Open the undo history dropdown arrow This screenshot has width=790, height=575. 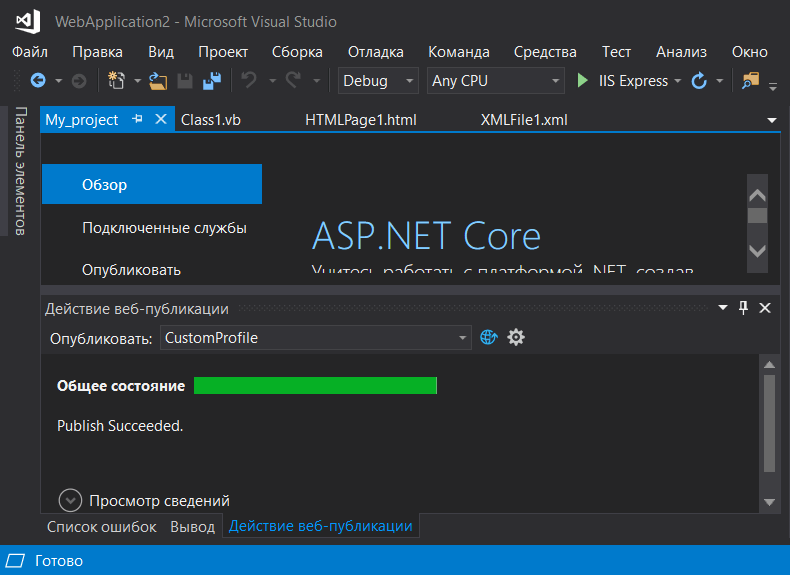(x=273, y=81)
